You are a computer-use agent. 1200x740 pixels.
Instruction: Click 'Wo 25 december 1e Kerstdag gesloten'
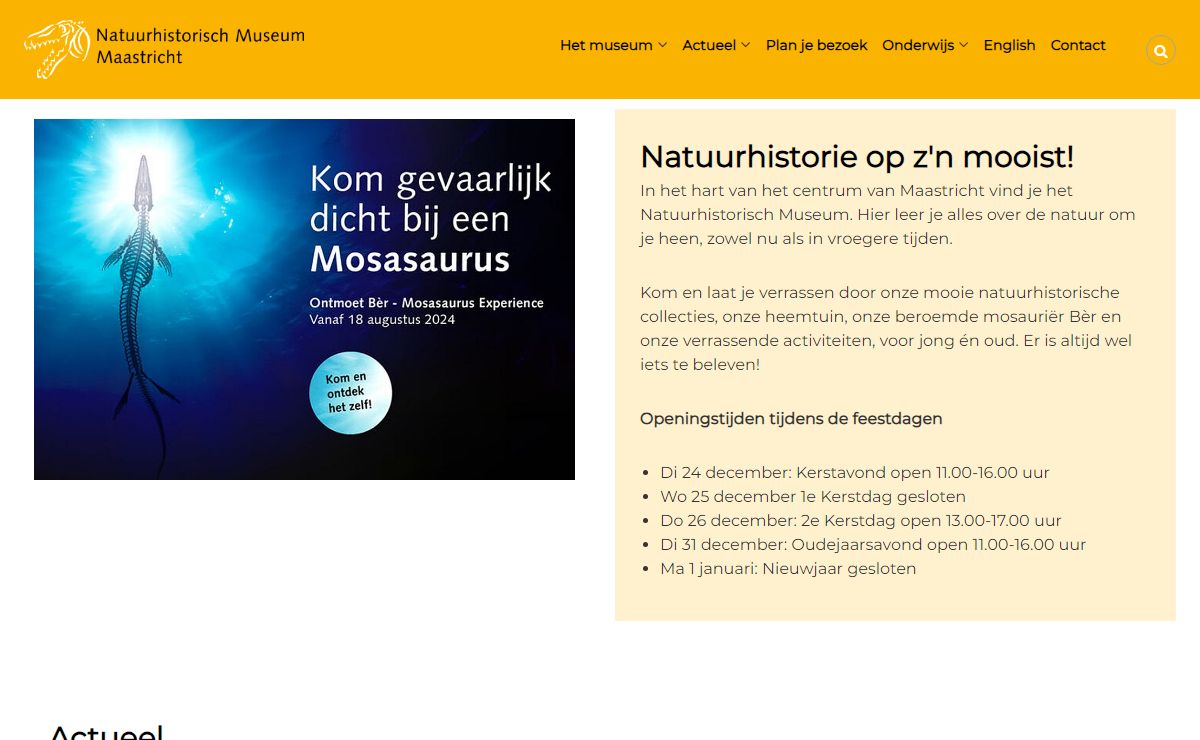pos(813,496)
